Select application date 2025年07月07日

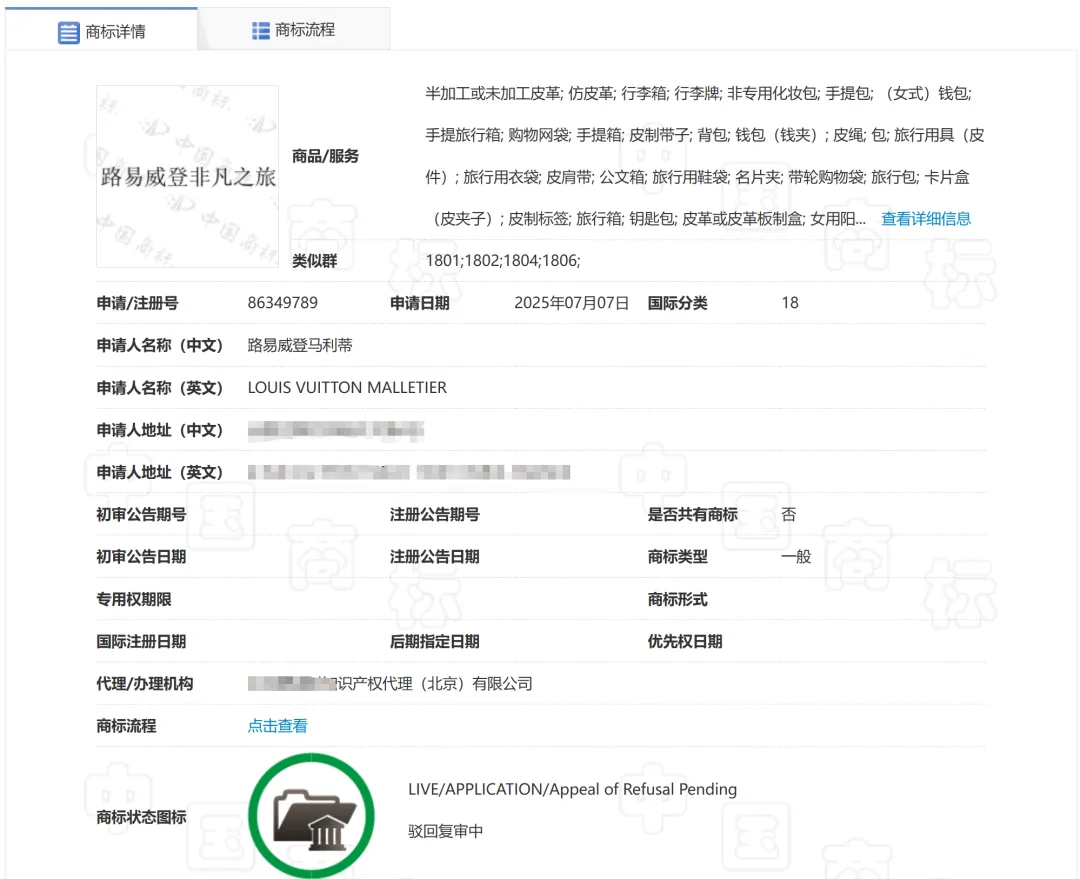[x=572, y=303]
